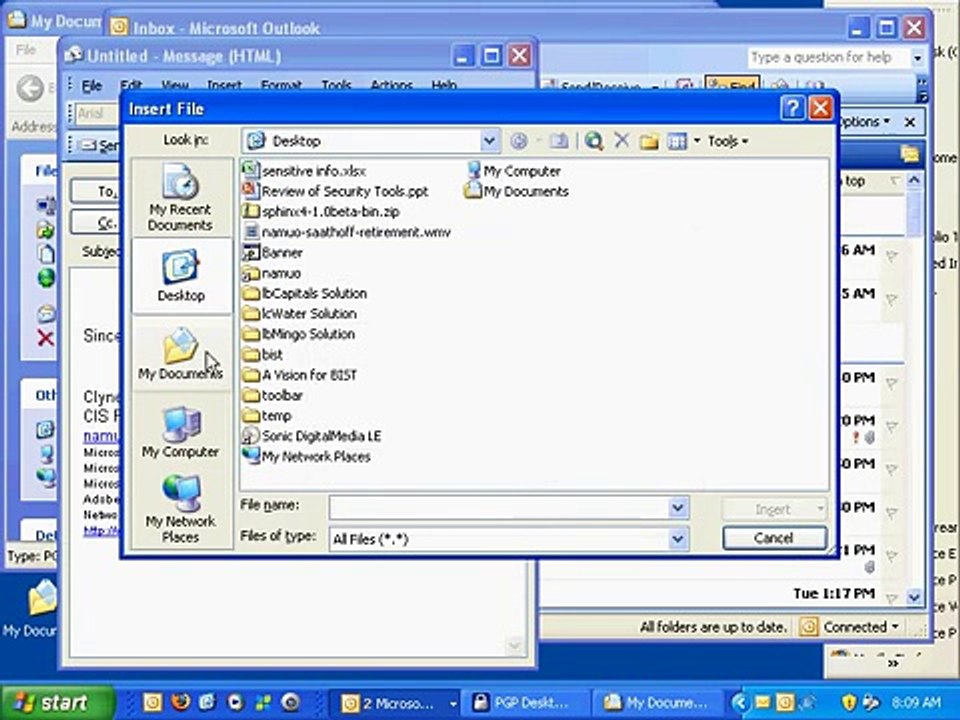Switch to PGP Desktop taskbar button
Viewport: 960px width, 720px height.
pyautogui.click(x=528, y=703)
